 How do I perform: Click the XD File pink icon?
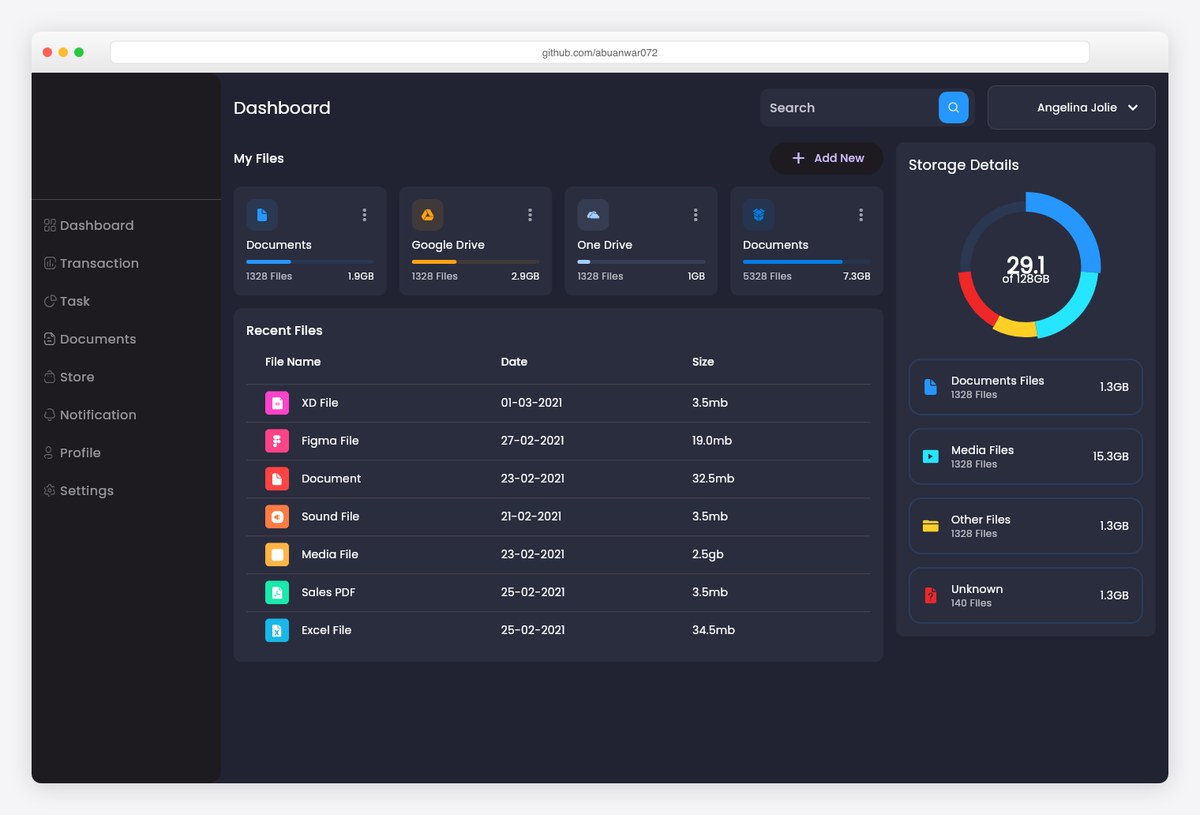click(277, 403)
